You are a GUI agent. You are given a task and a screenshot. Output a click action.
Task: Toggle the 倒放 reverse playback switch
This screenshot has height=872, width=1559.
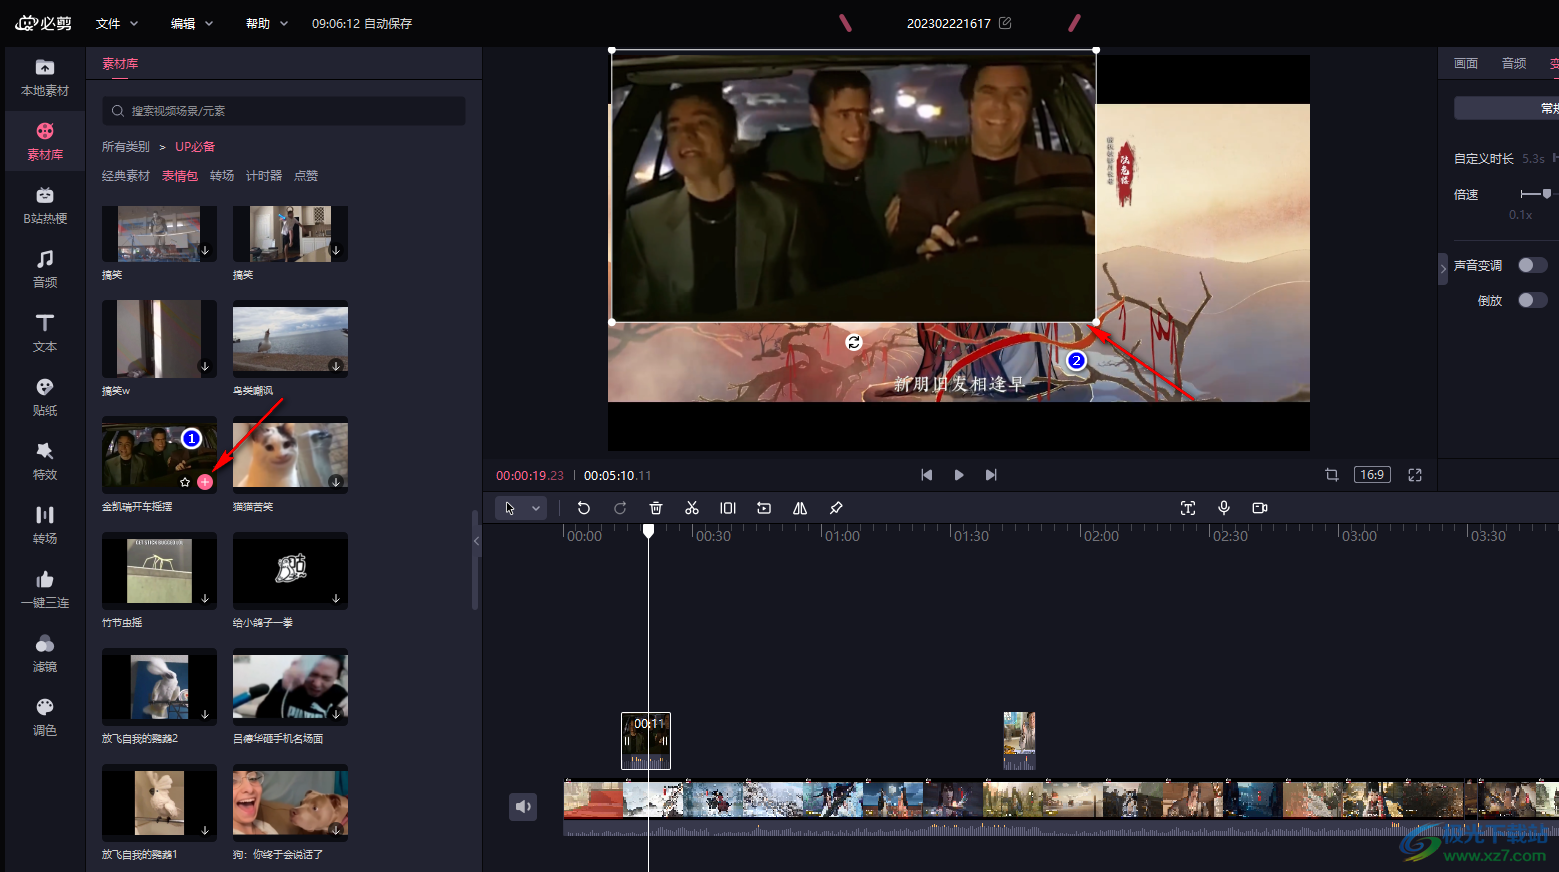pyautogui.click(x=1532, y=300)
